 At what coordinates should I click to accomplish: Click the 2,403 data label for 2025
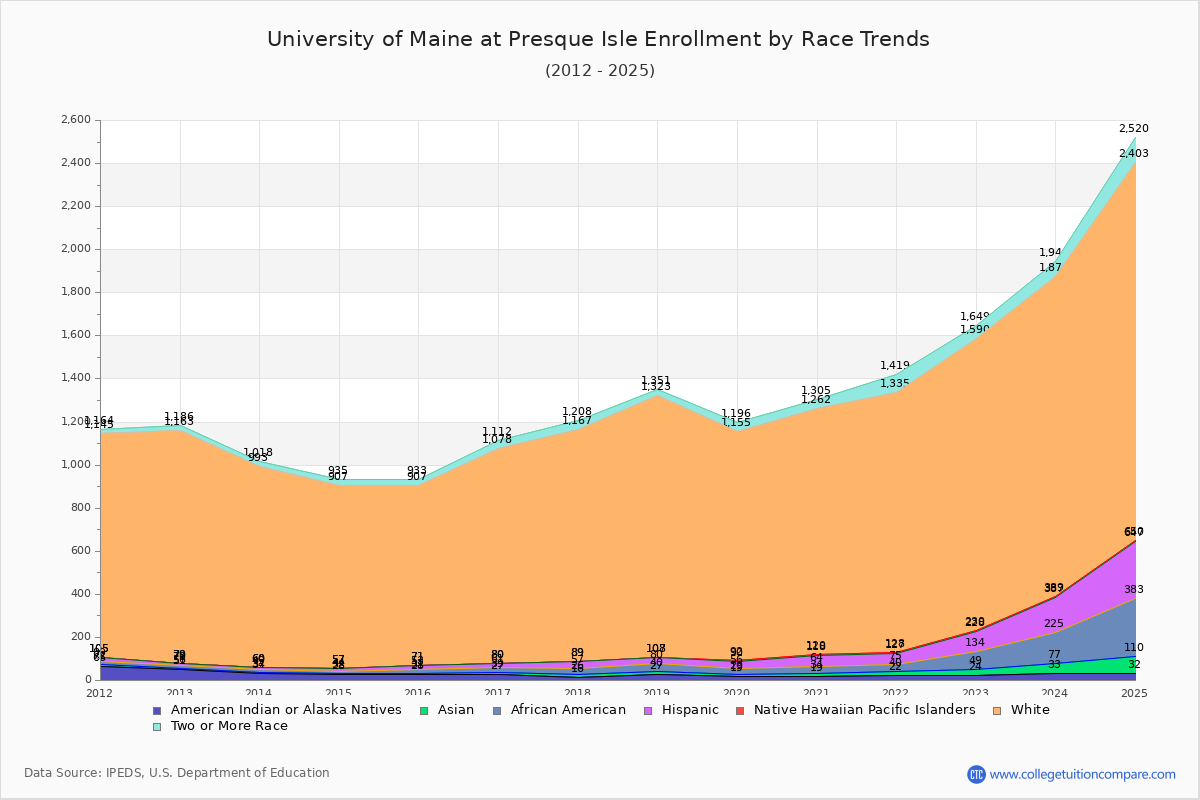(x=1133, y=154)
